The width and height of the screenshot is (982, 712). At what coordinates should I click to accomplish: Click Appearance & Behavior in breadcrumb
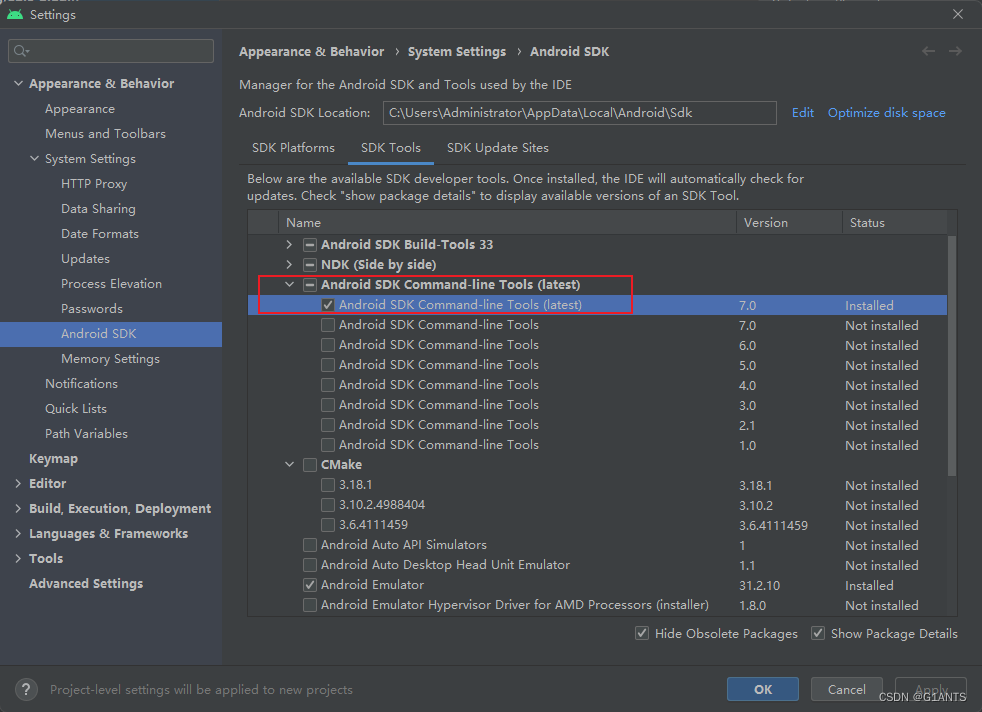click(311, 51)
